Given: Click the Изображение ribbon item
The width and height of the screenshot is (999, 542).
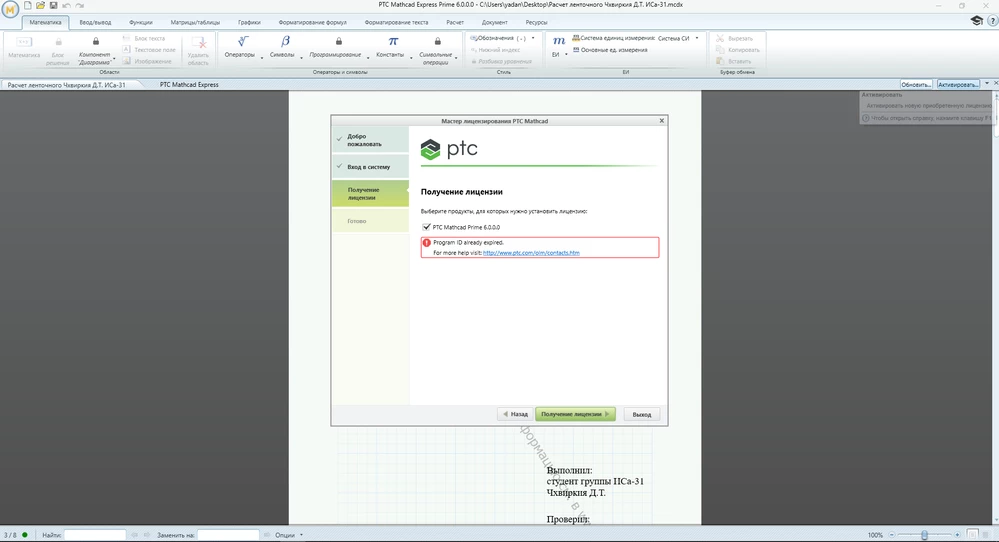Looking at the screenshot, I should (147, 61).
